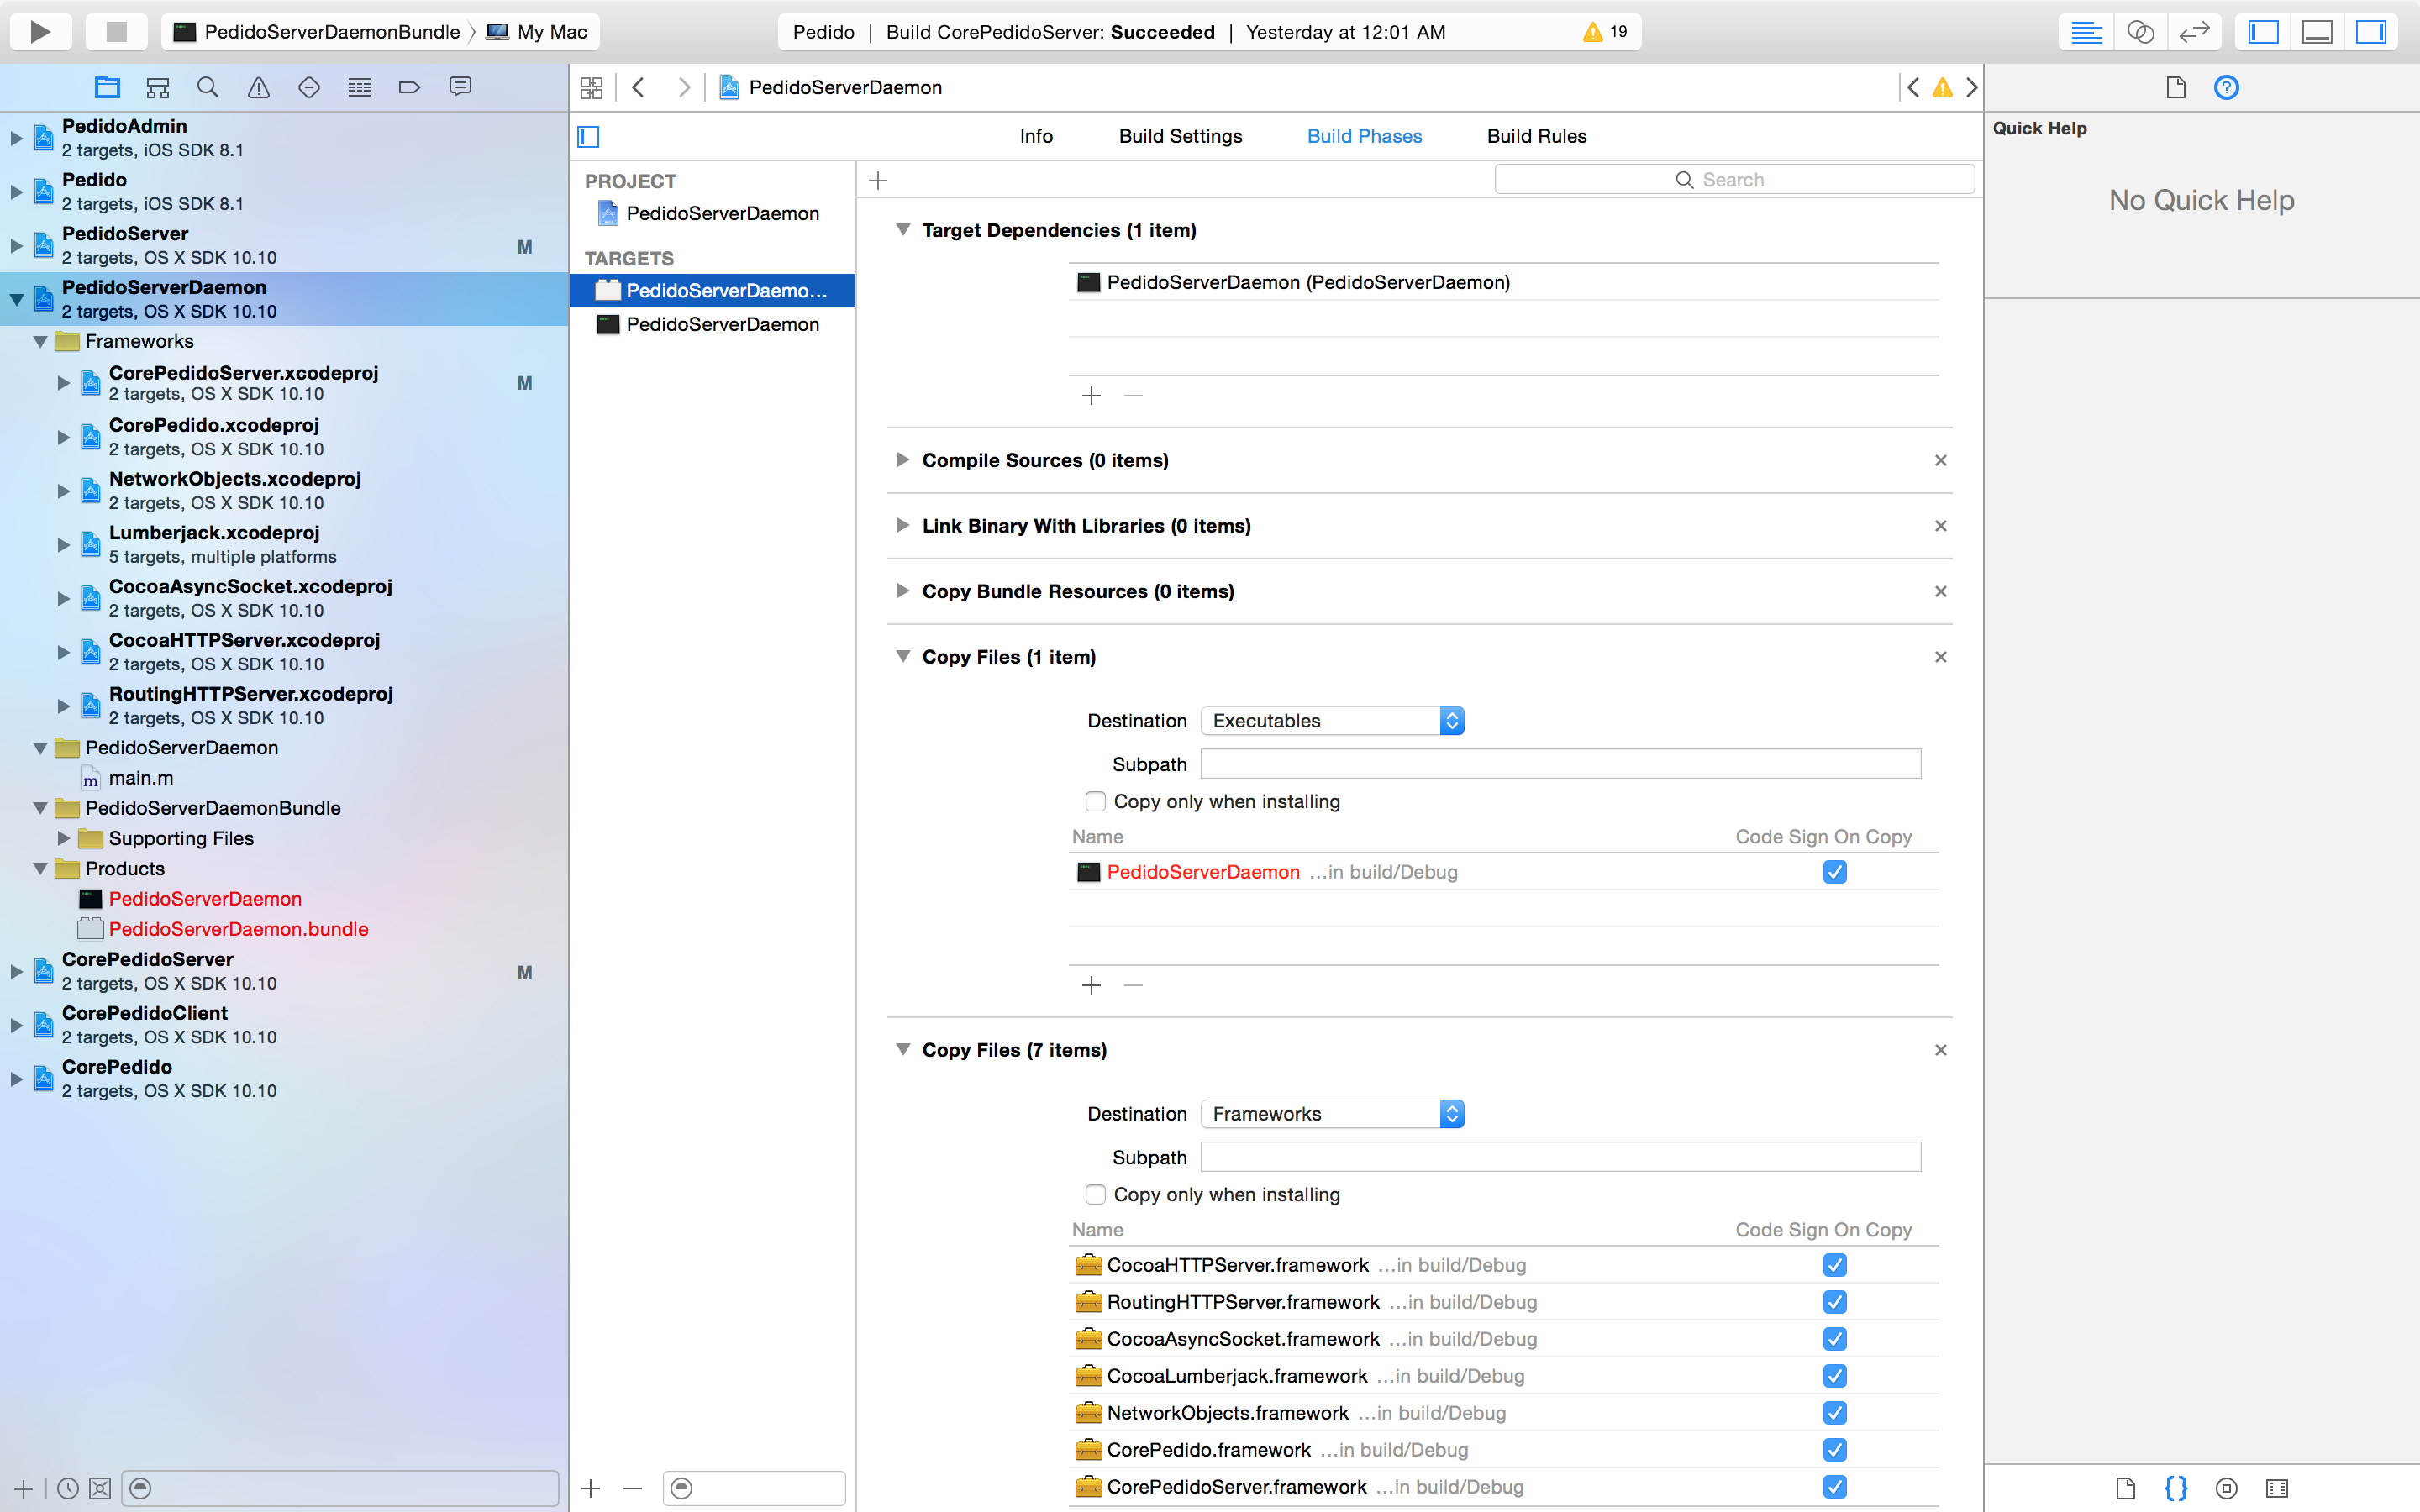Open the Media library icon
The image size is (2420, 1512).
coord(2277,1488)
